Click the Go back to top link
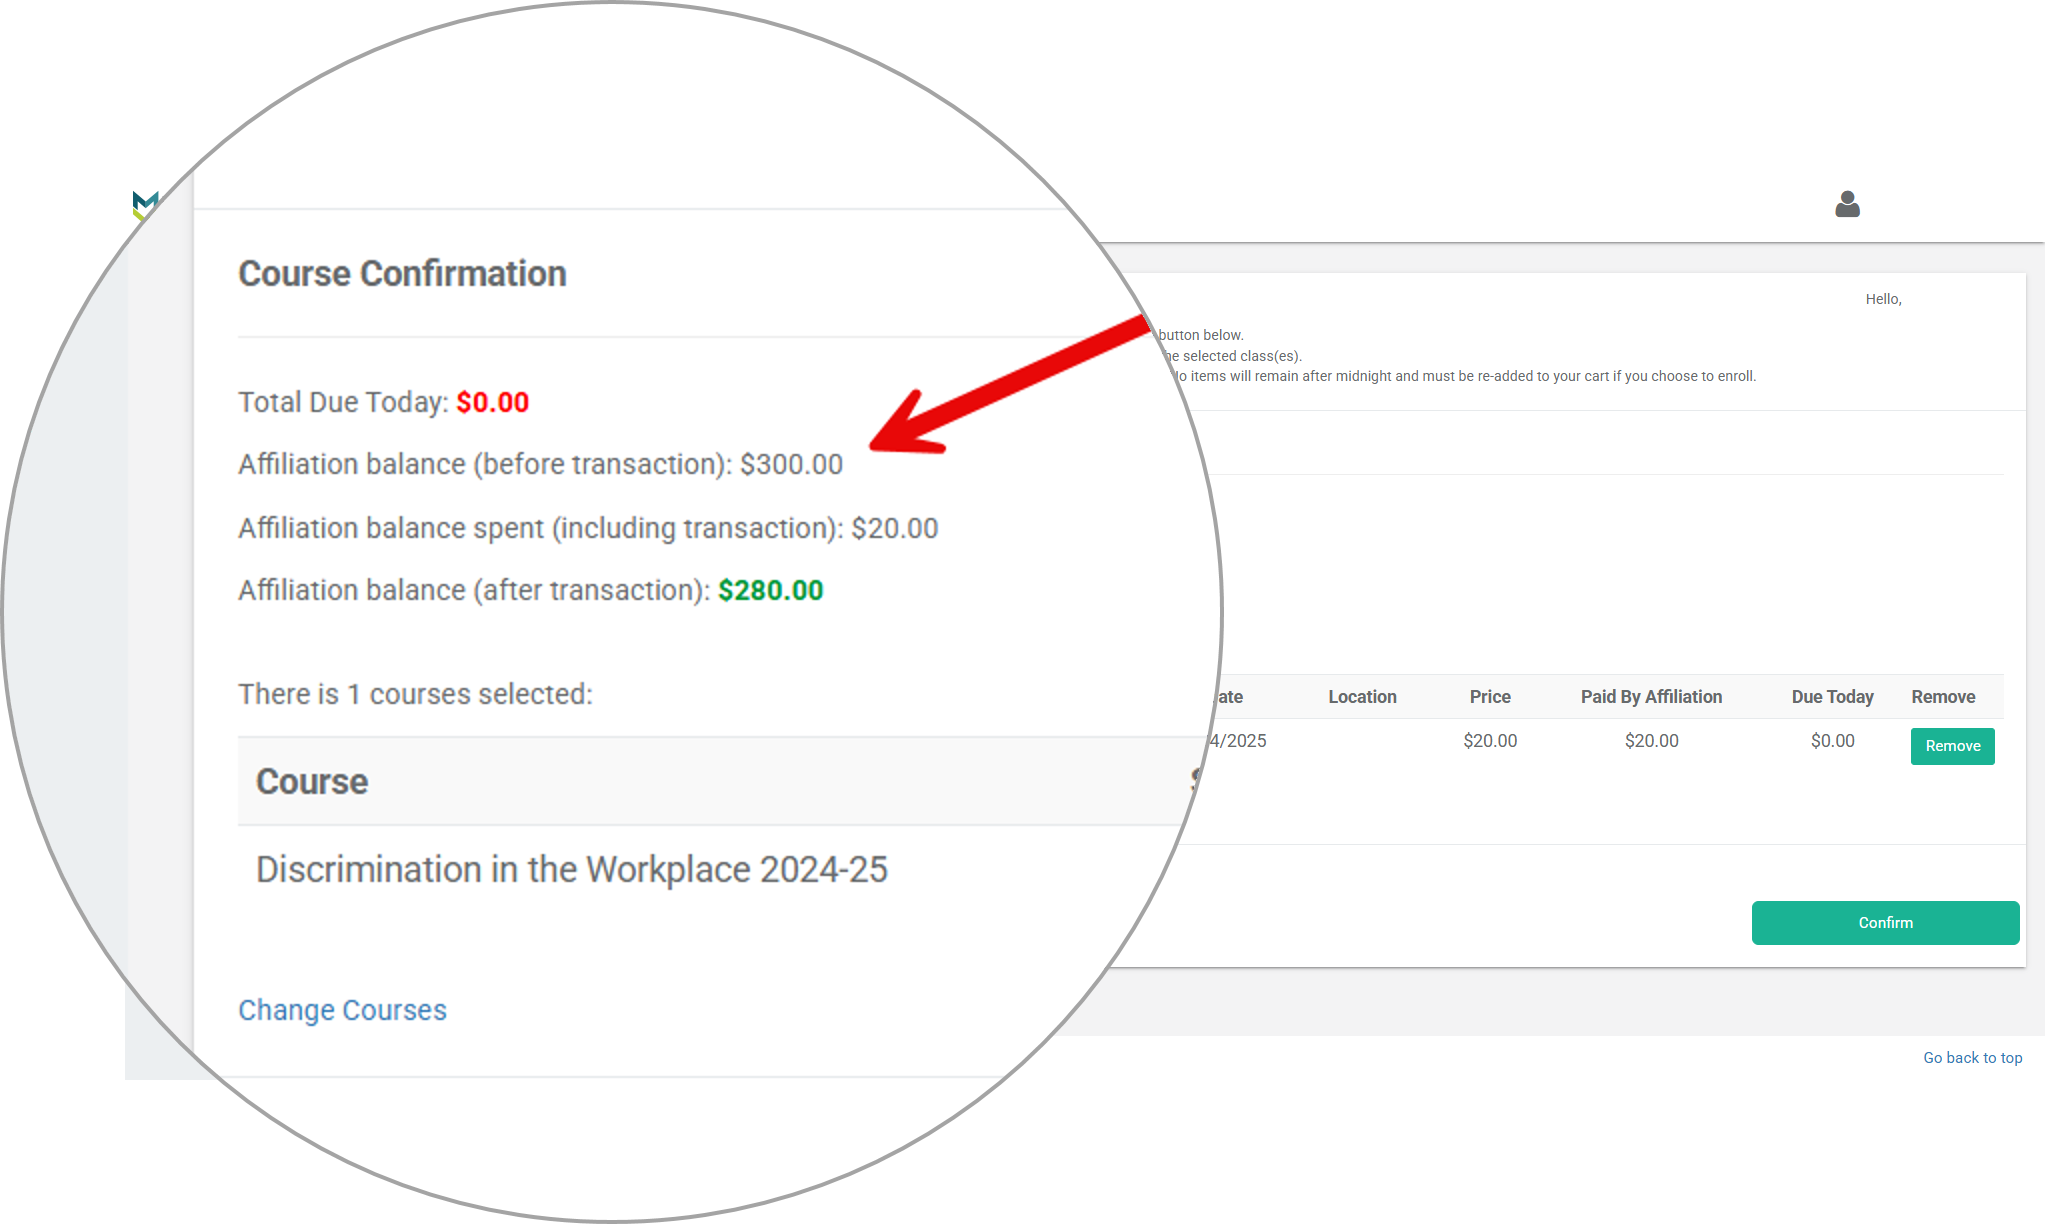 click(x=1972, y=1058)
